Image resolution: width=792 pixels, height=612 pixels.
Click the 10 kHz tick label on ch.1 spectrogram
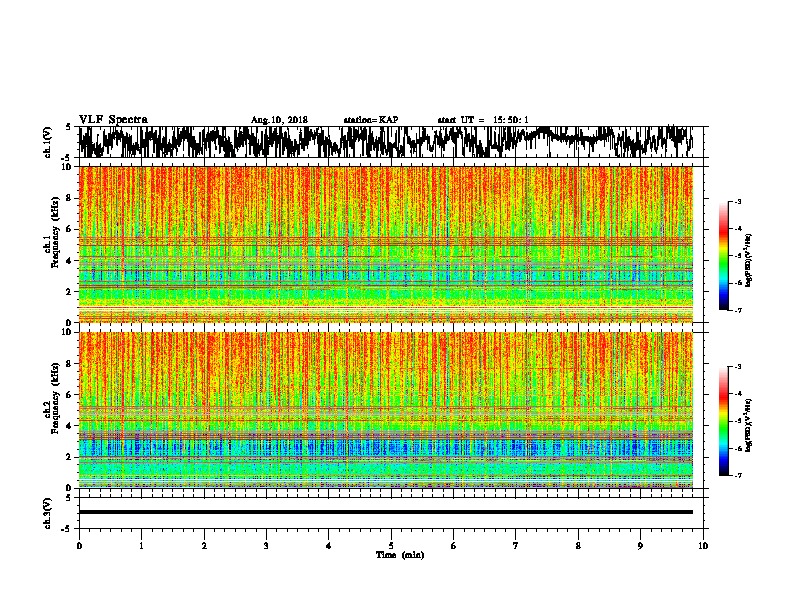[68, 167]
